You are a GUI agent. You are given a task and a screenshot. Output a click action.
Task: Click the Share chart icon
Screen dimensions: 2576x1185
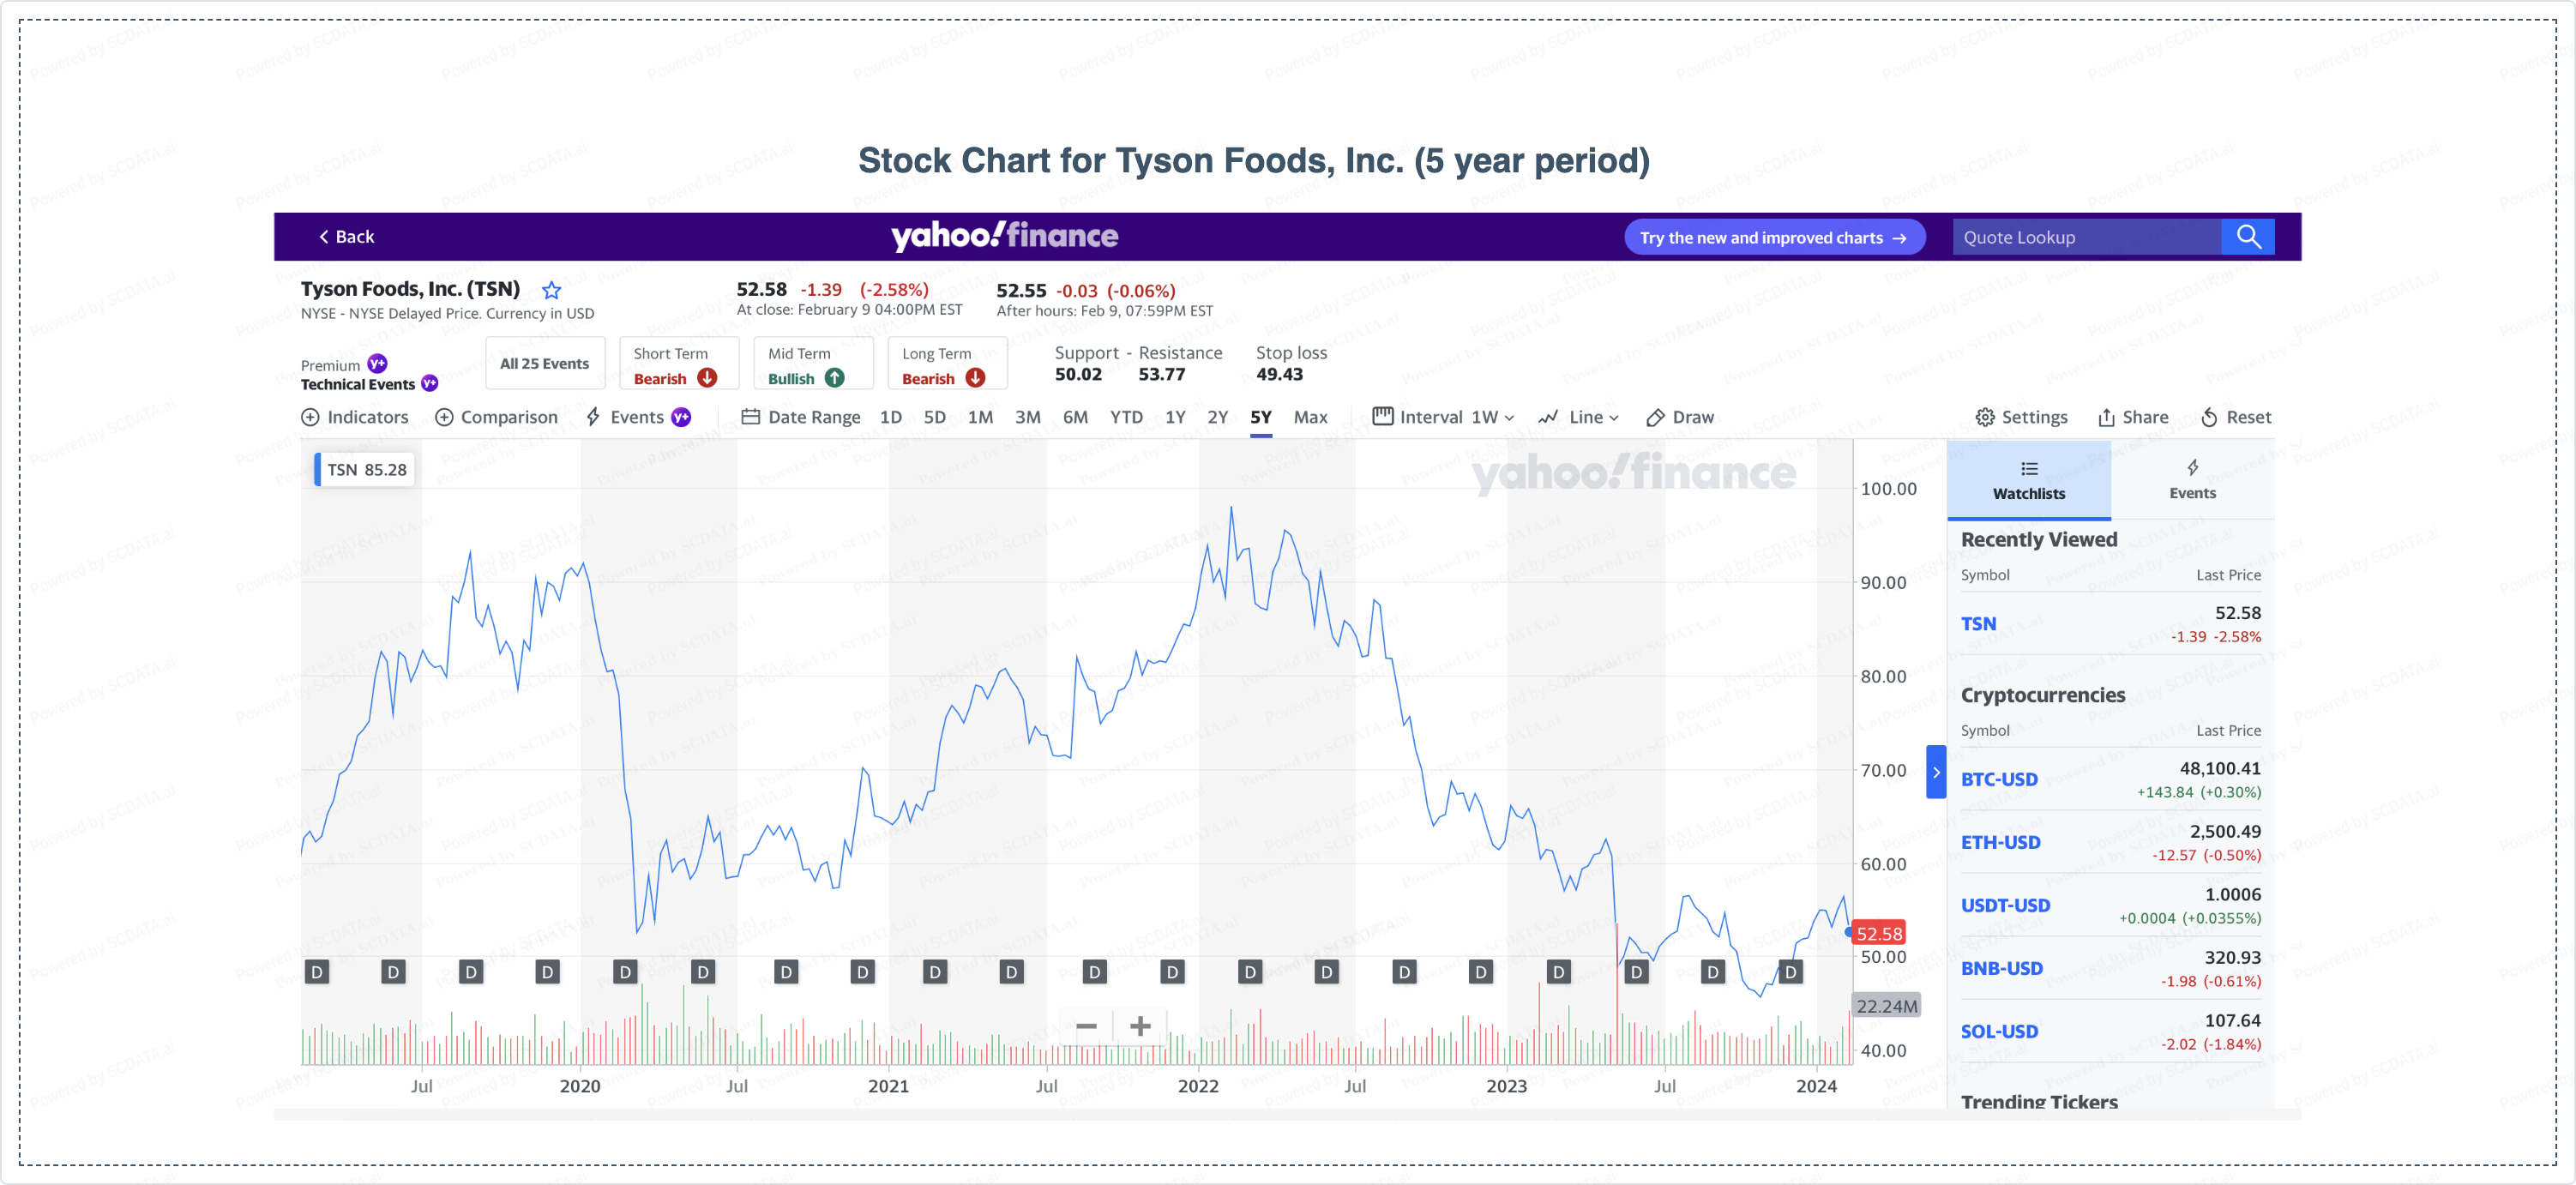point(2106,417)
